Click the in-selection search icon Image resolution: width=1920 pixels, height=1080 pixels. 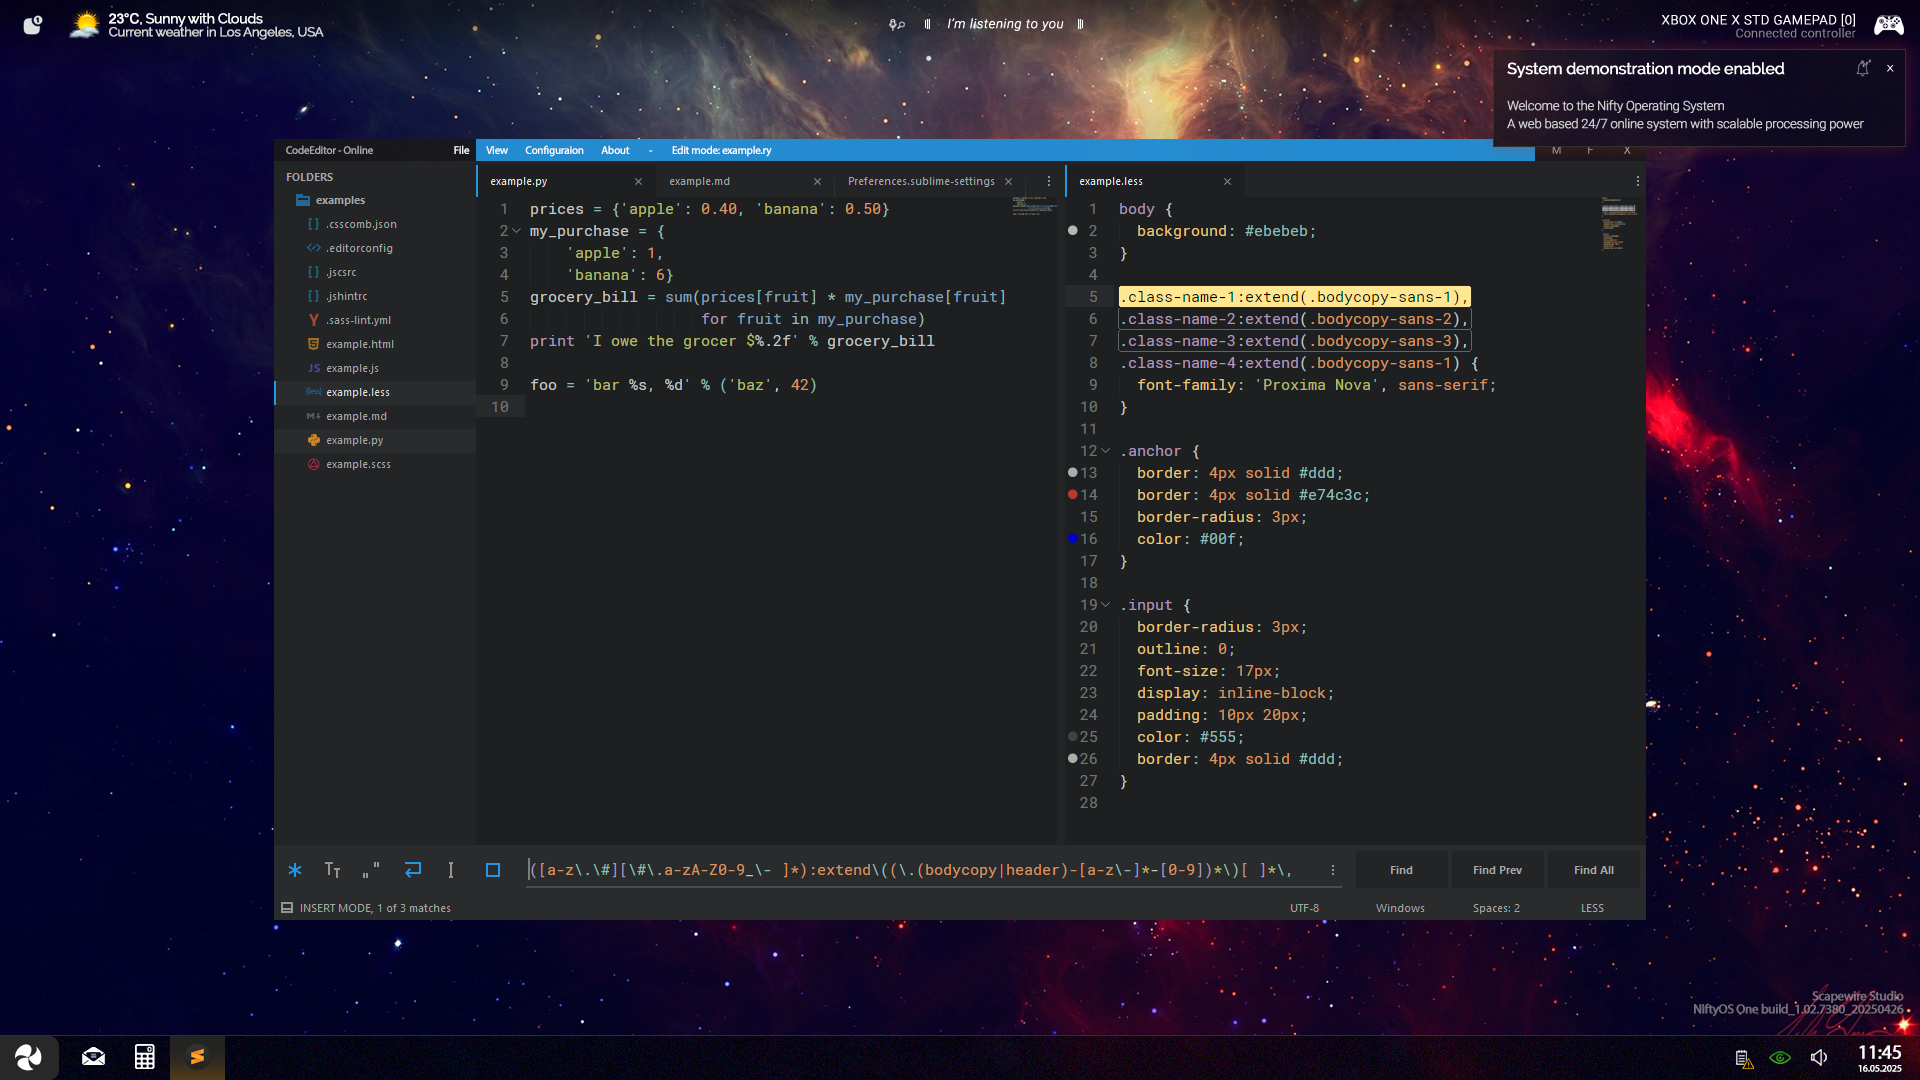(451, 870)
